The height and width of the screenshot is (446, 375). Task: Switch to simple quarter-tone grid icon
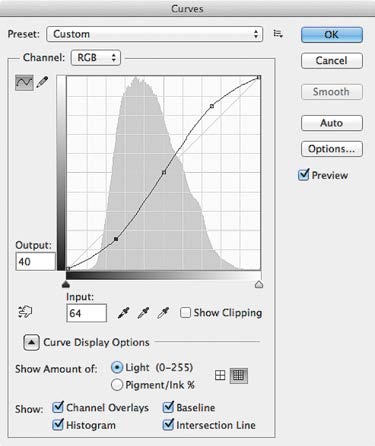[220, 376]
